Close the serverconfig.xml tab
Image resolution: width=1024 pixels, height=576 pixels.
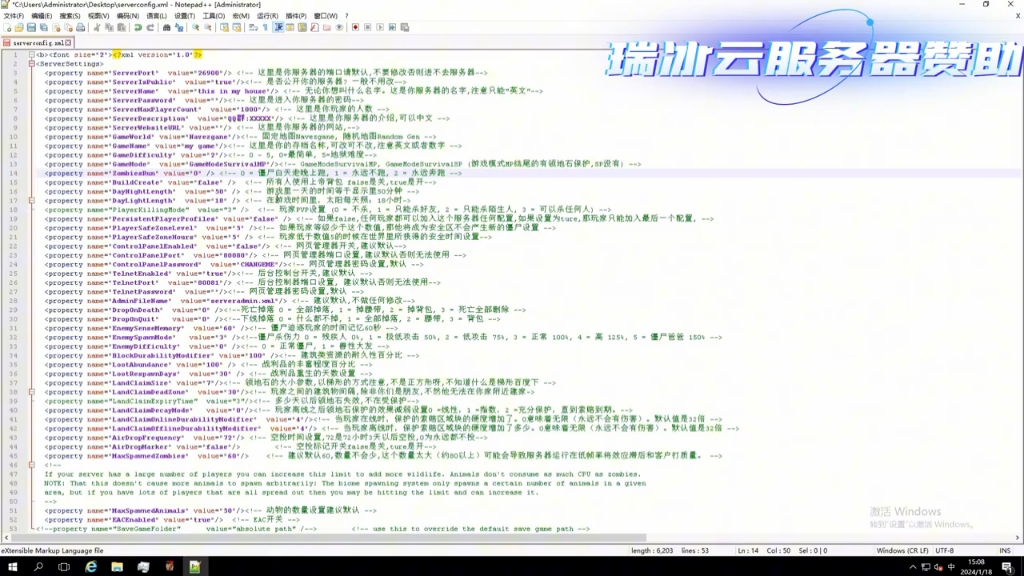(x=69, y=42)
